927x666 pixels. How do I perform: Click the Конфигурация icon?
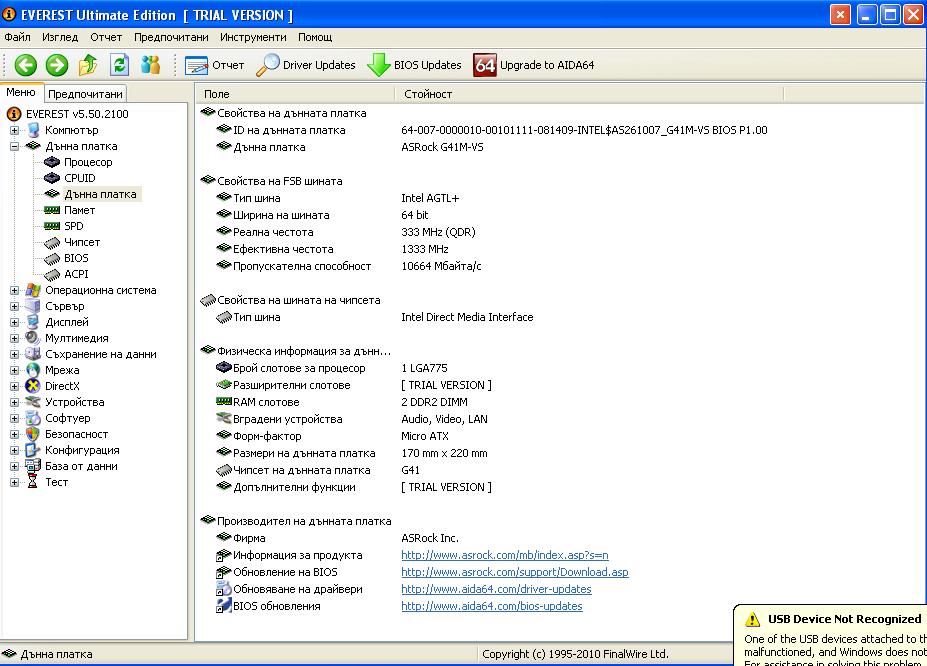(33, 450)
